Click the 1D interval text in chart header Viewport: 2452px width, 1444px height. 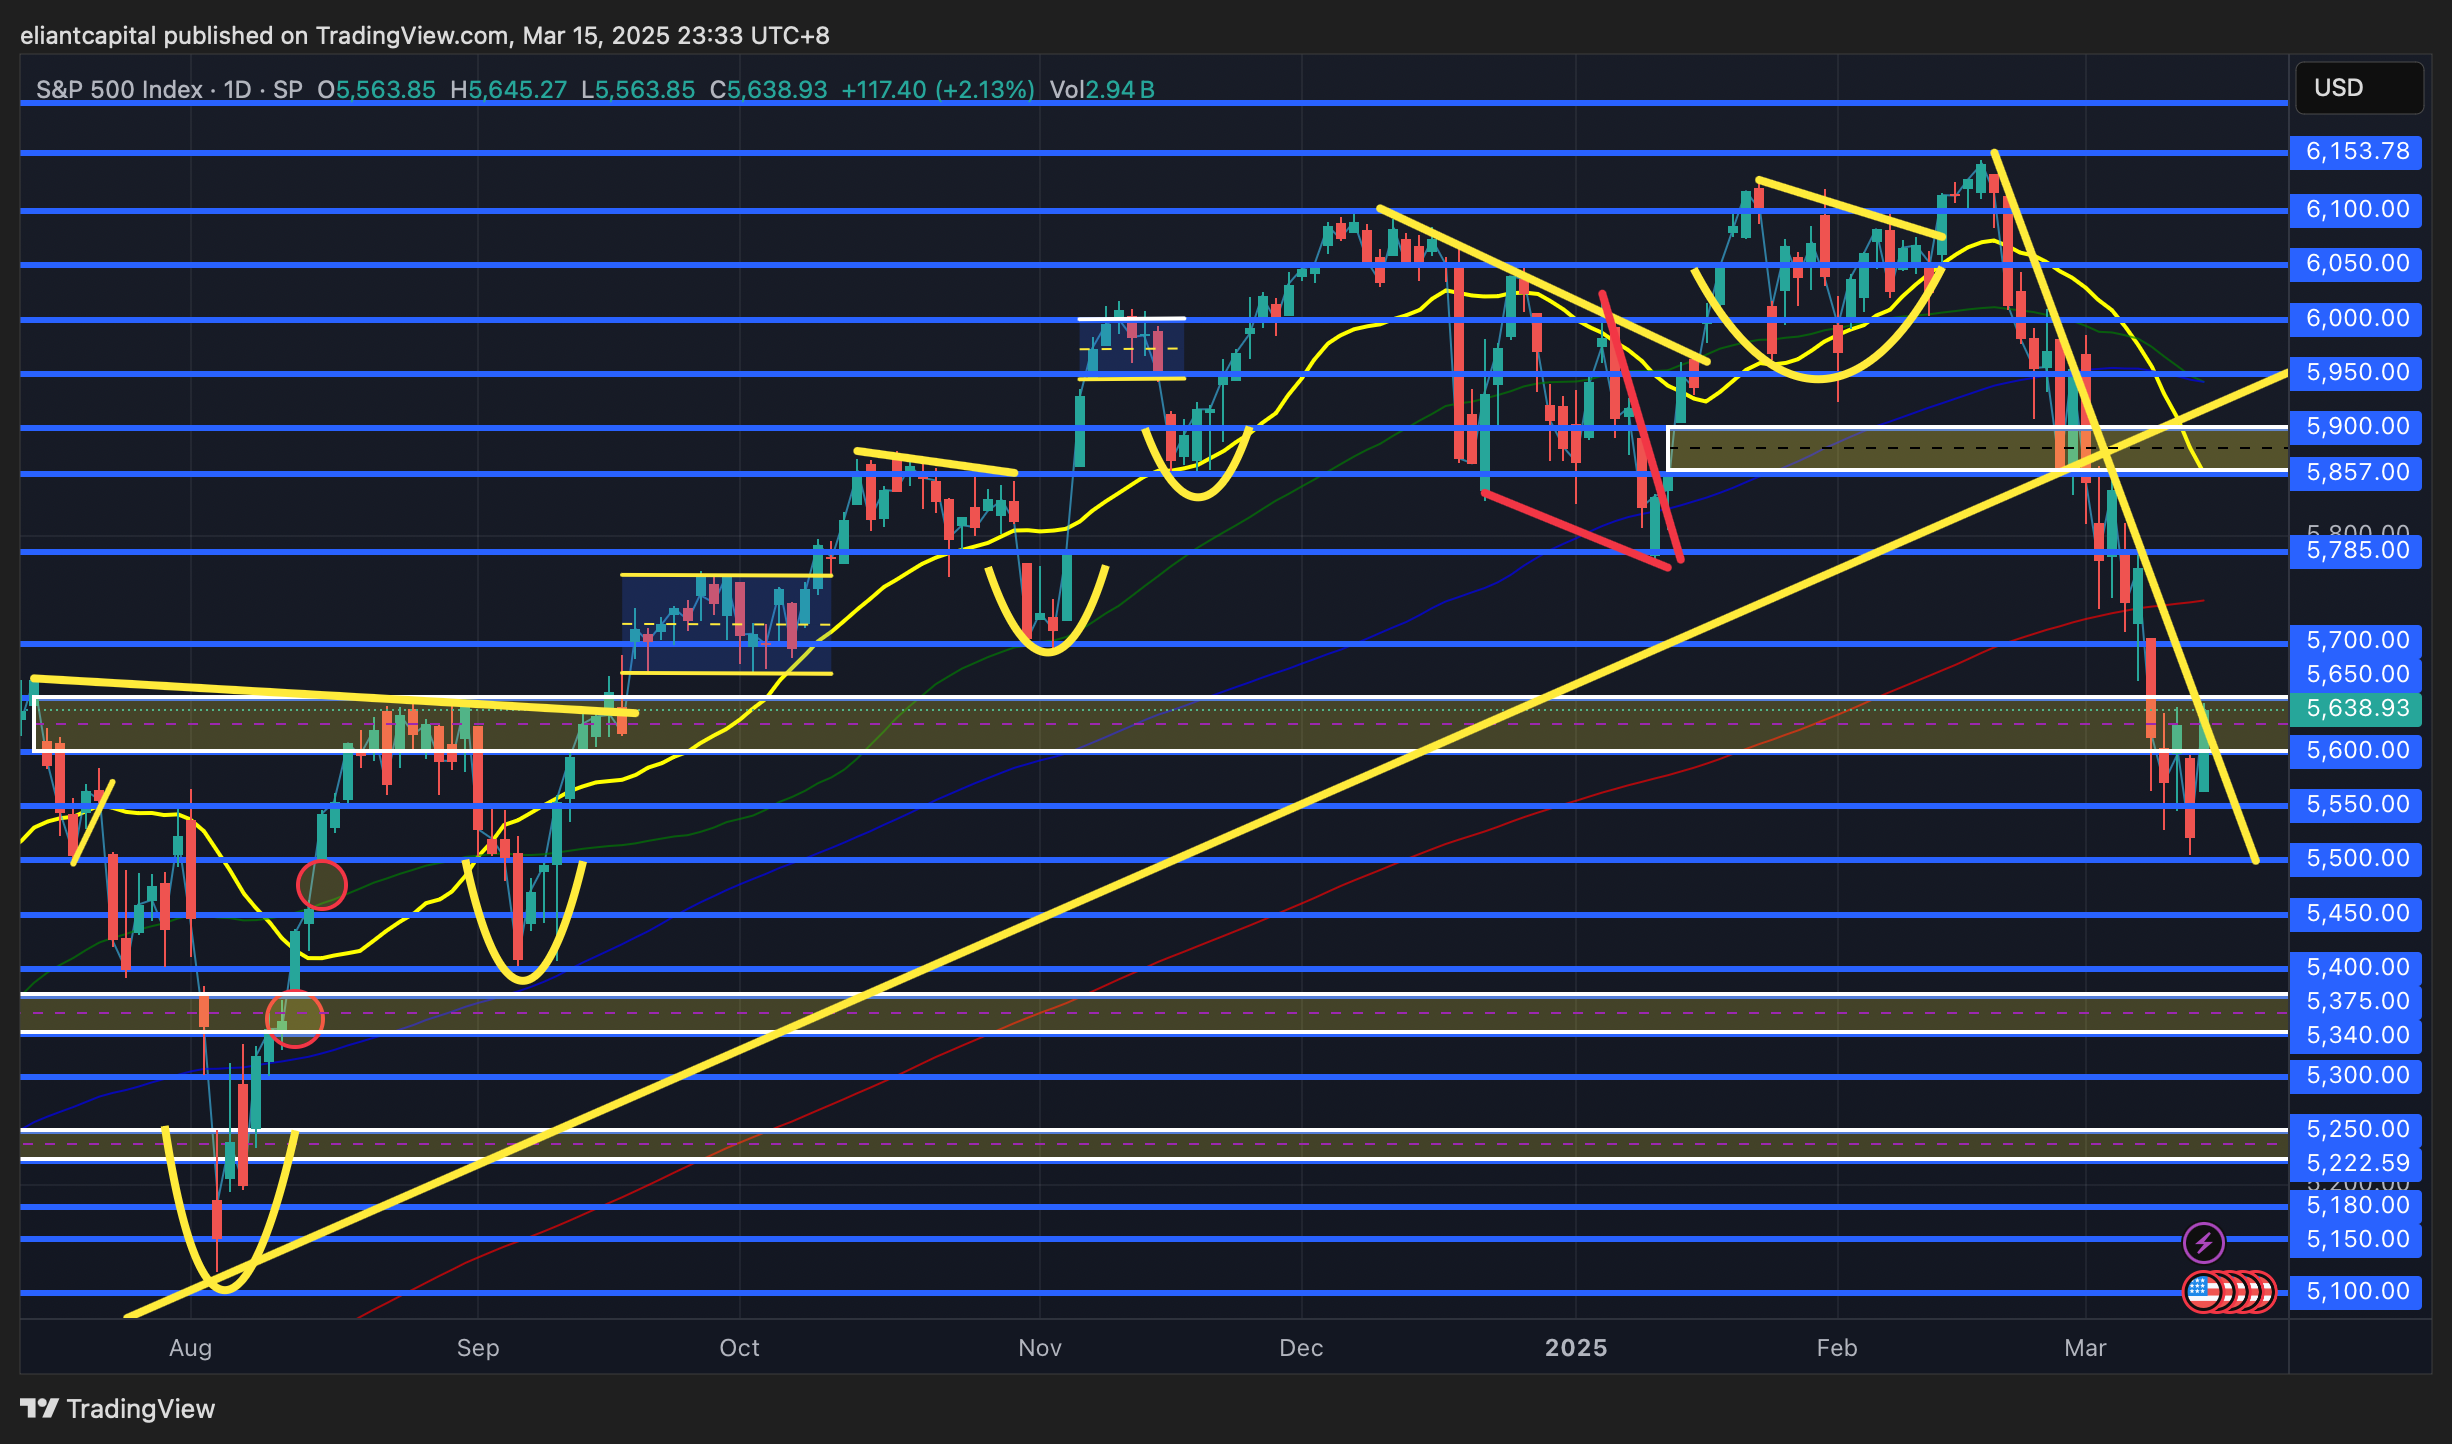tap(237, 90)
